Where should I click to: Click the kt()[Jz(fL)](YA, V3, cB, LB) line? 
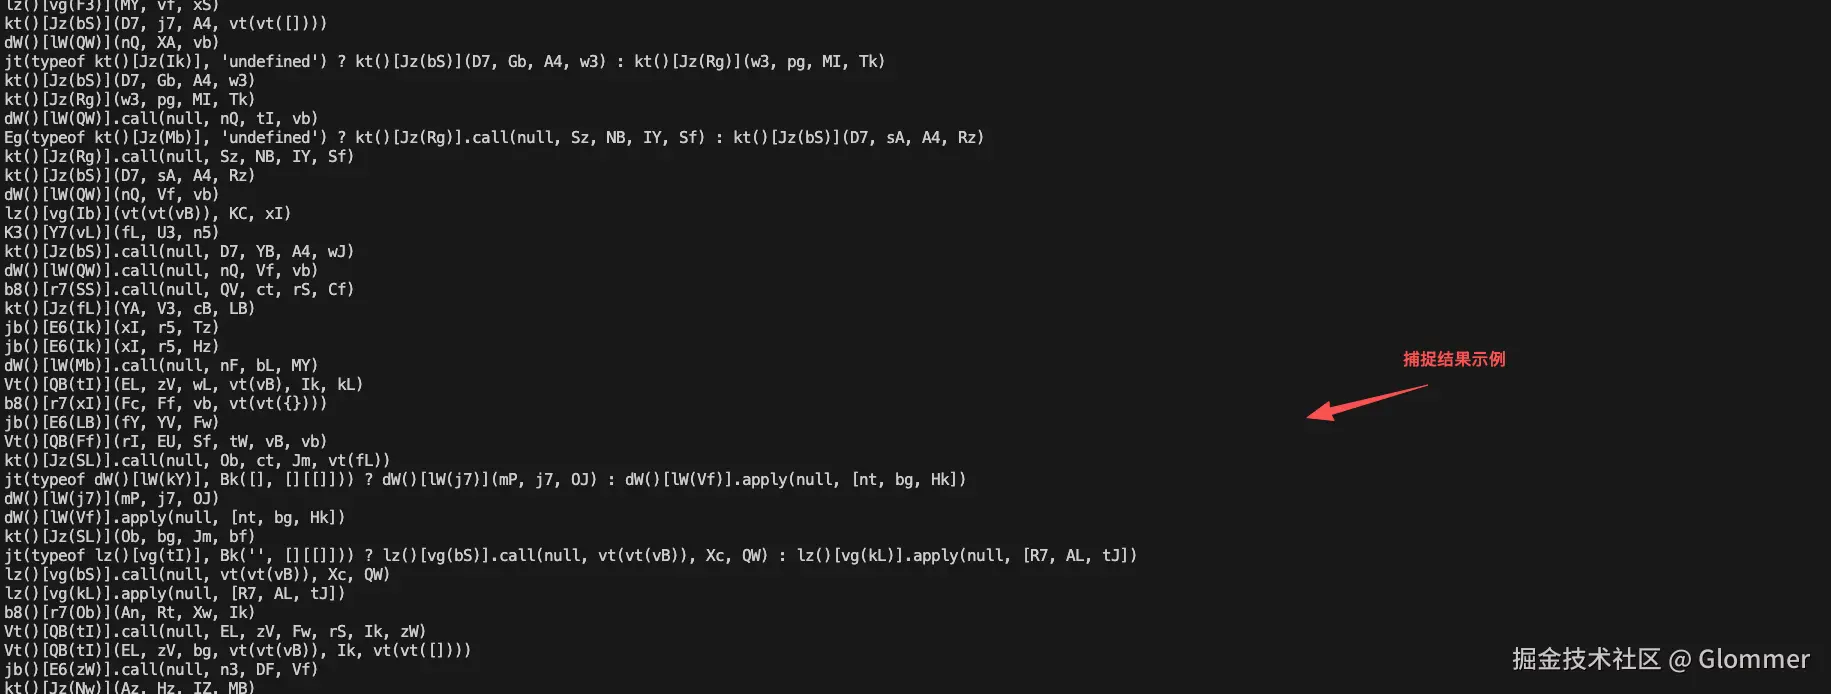click(x=129, y=308)
